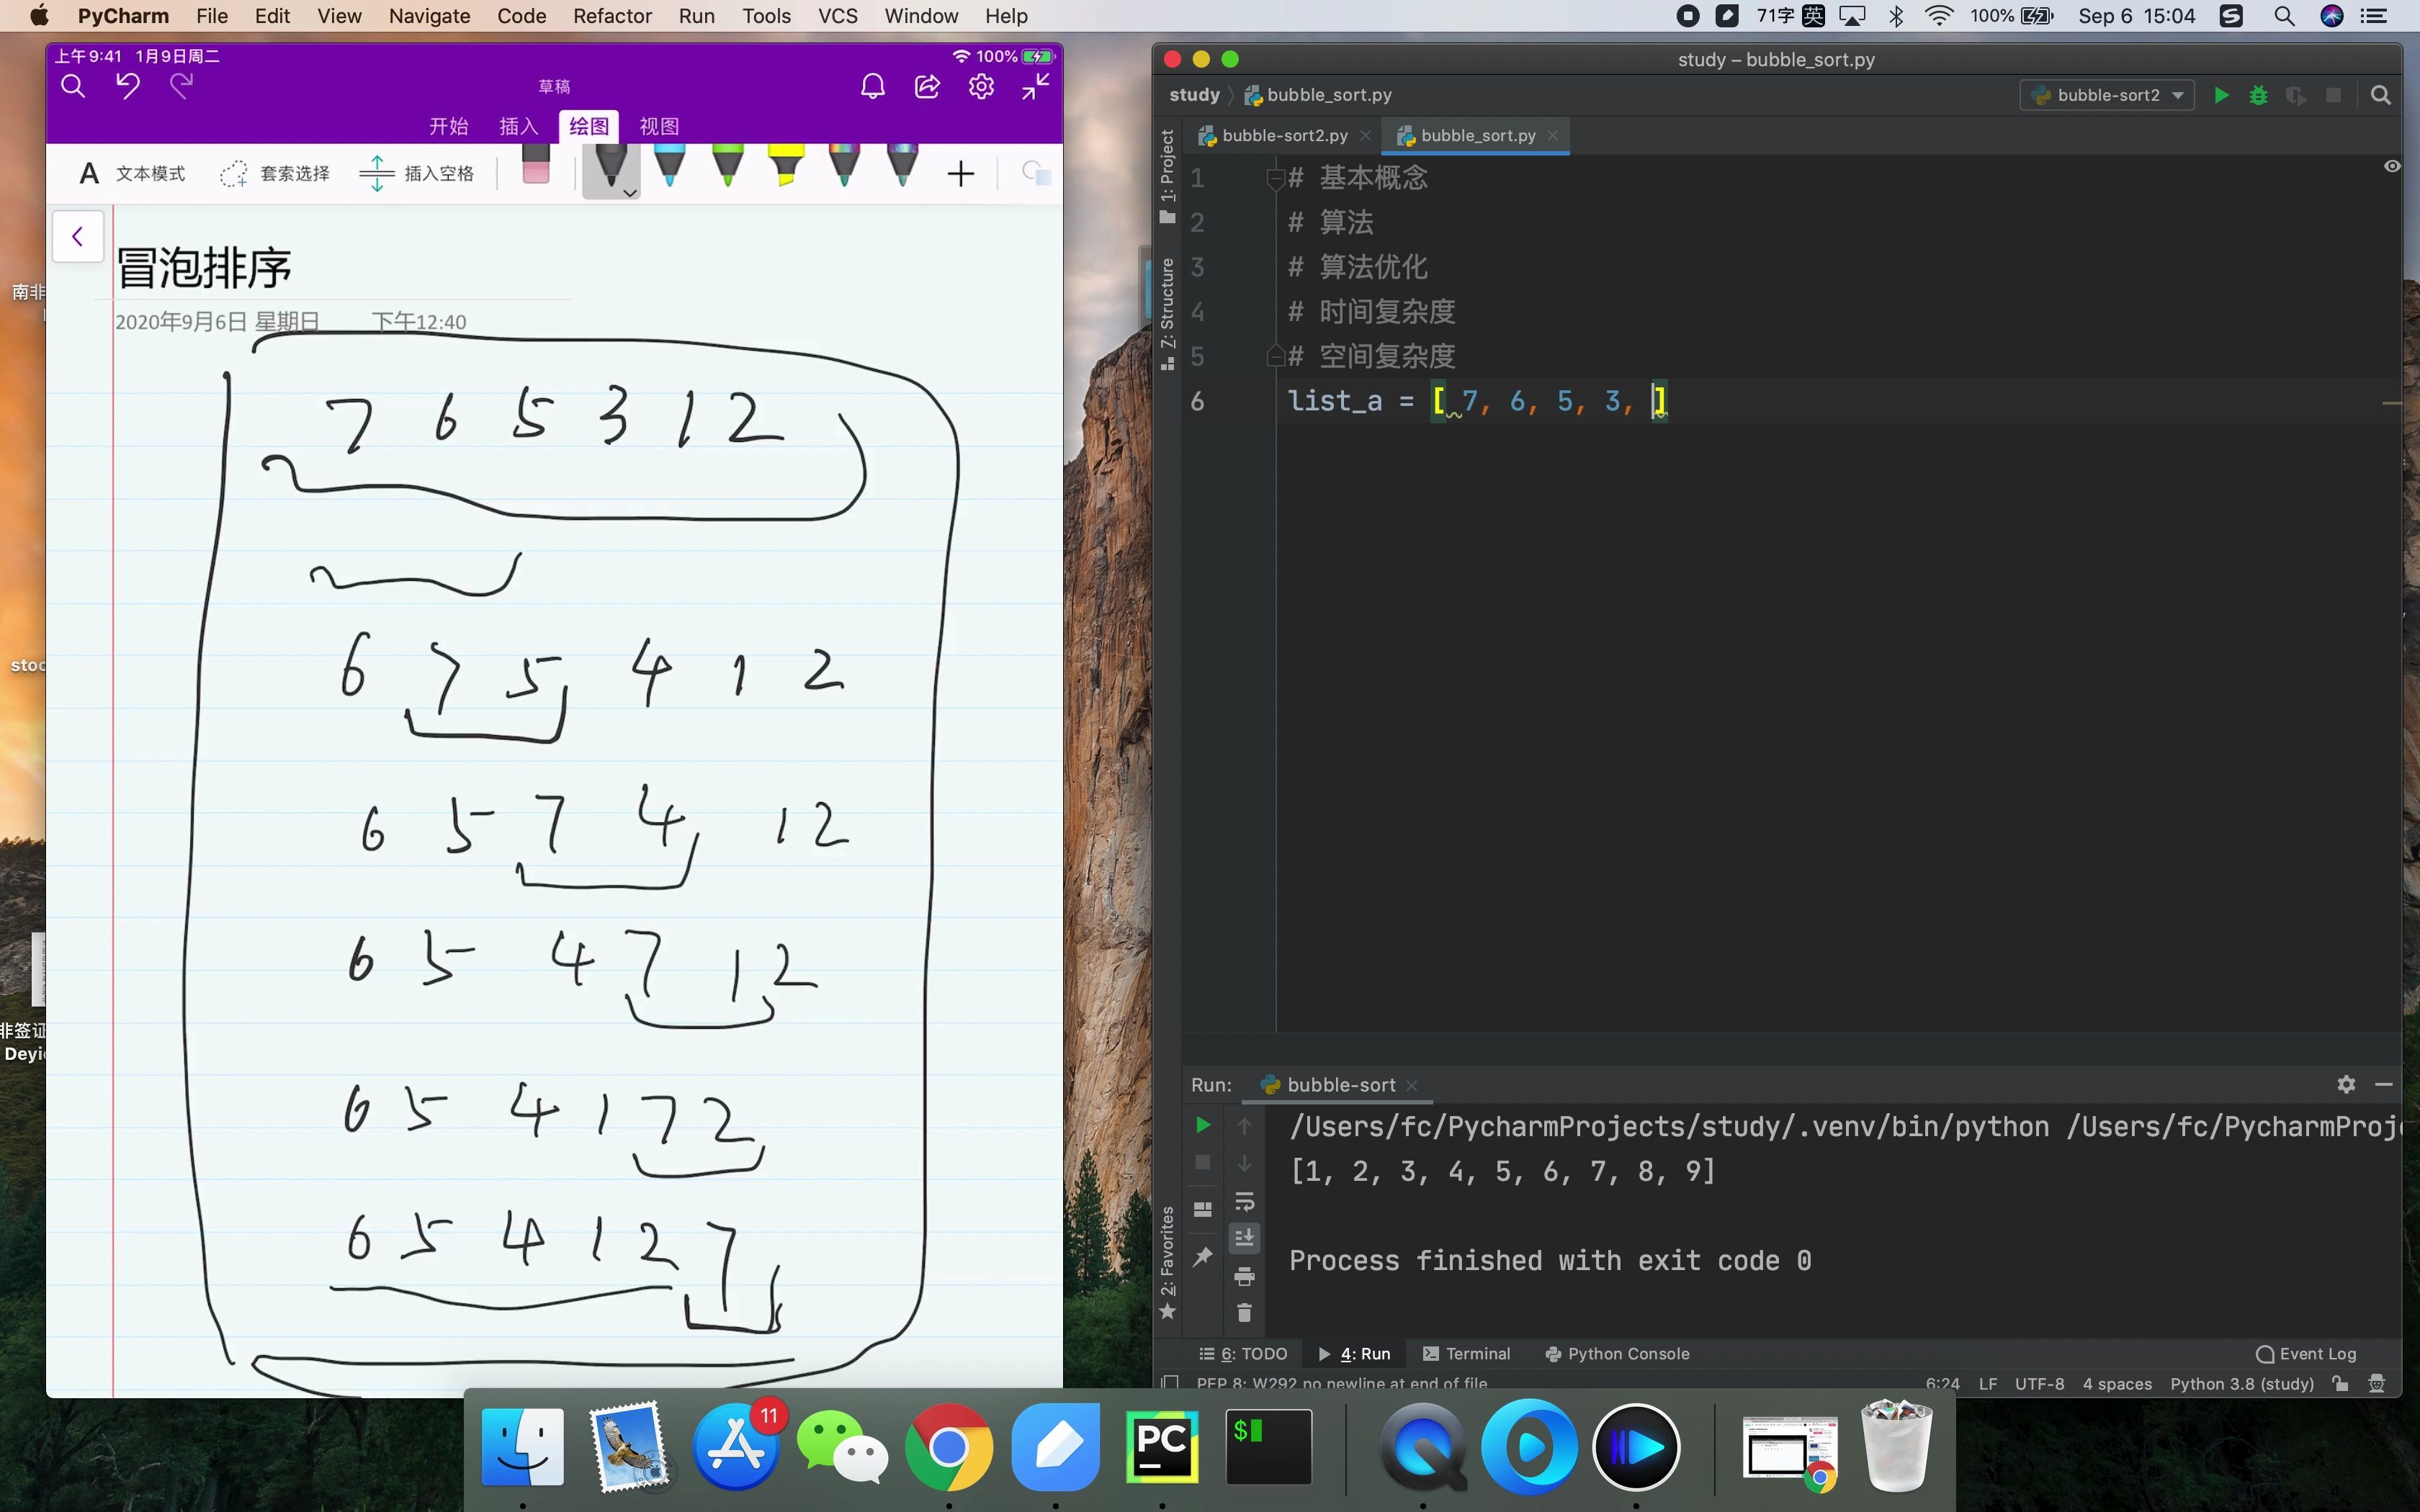Select the yellow highlighter pen
This screenshot has width=2420, height=1512.
point(786,166)
